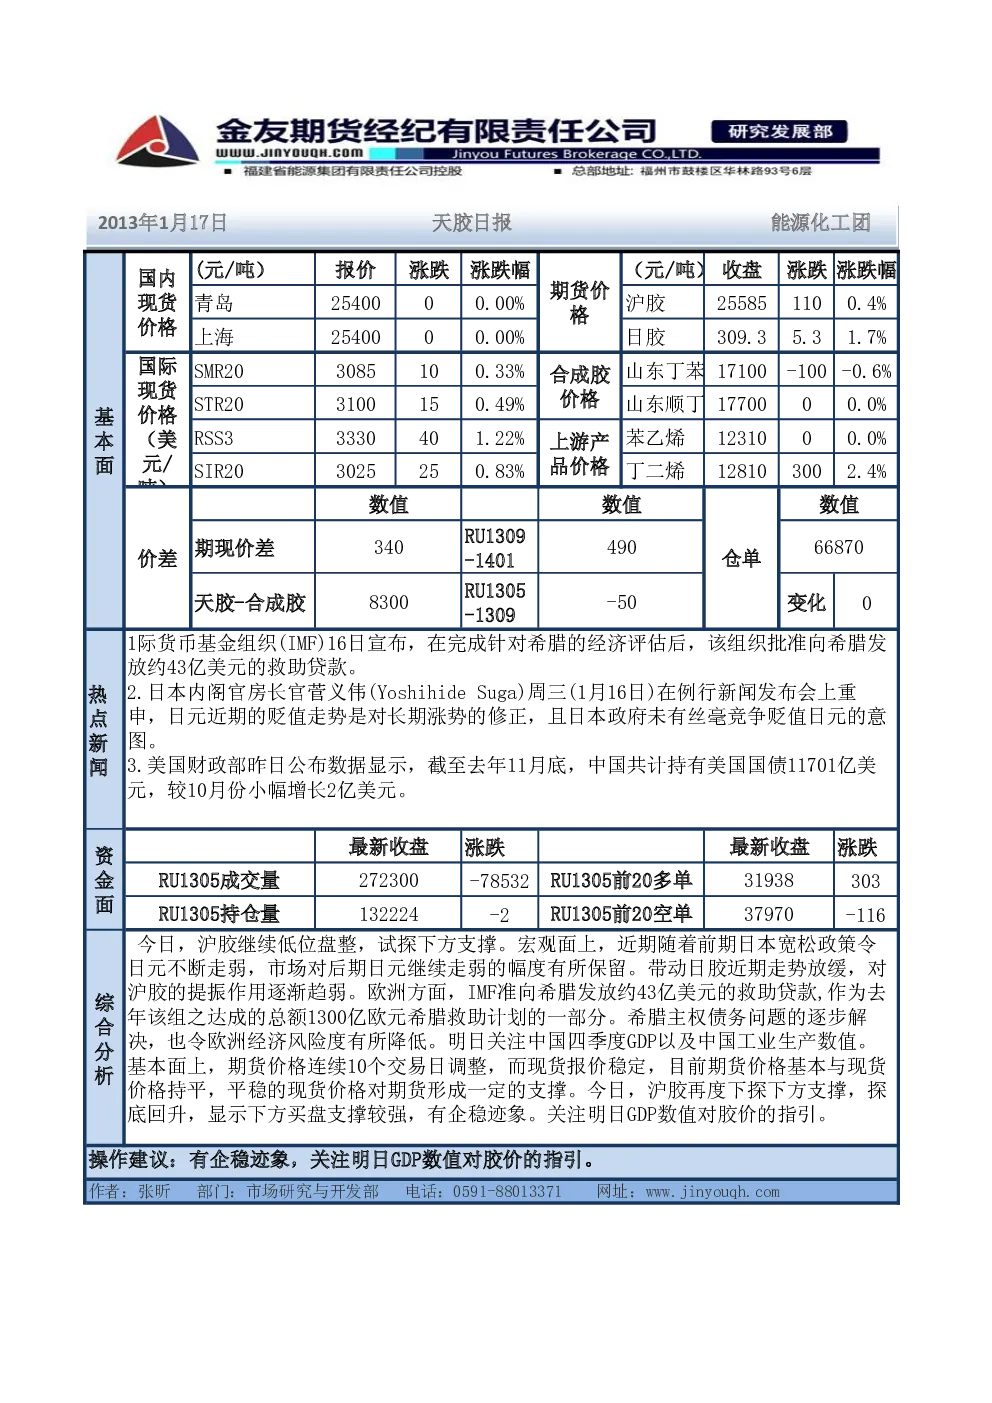
Task: Click the 综合分析 section side label
Action: click(x=104, y=1039)
